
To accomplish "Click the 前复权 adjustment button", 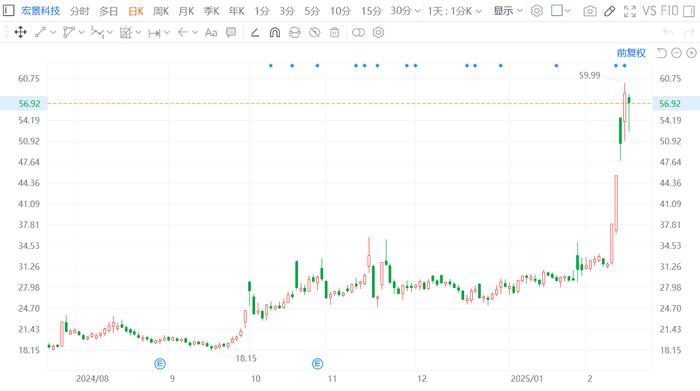I will (631, 53).
